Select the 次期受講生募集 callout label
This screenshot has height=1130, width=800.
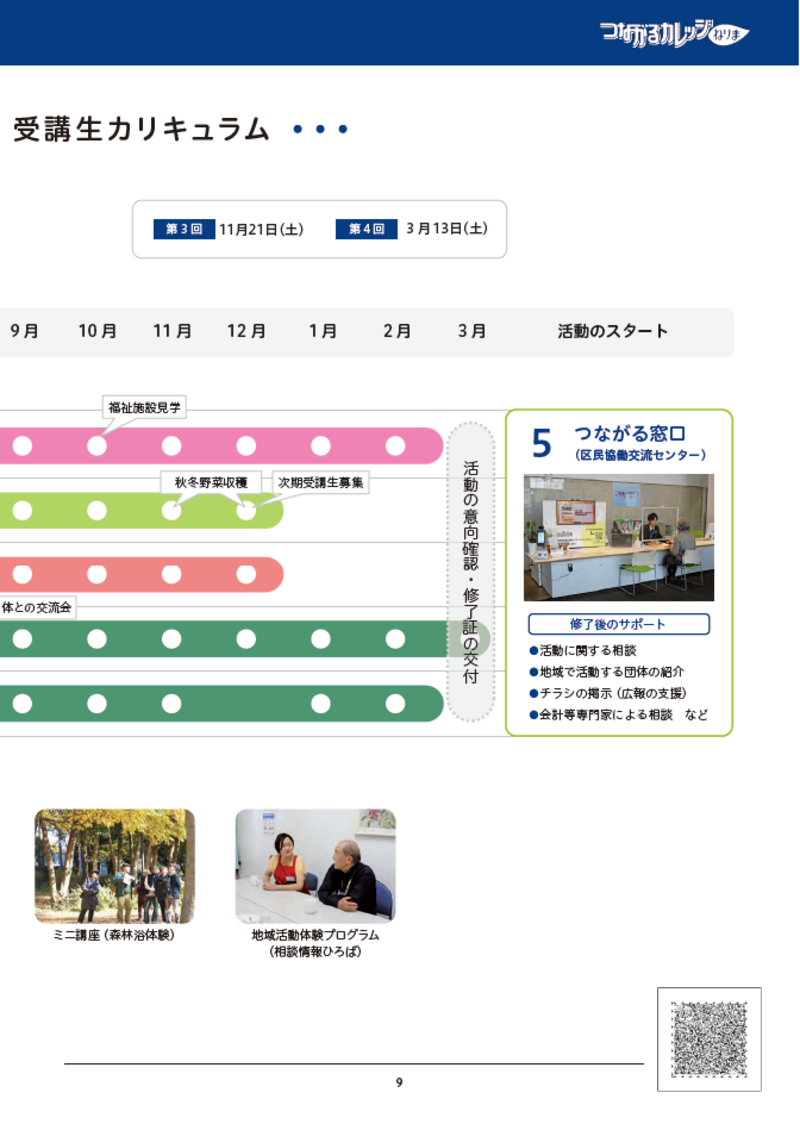click(x=320, y=483)
